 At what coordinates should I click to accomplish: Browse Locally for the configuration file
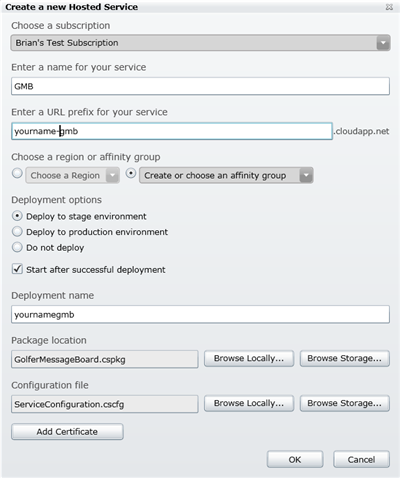coord(249,403)
